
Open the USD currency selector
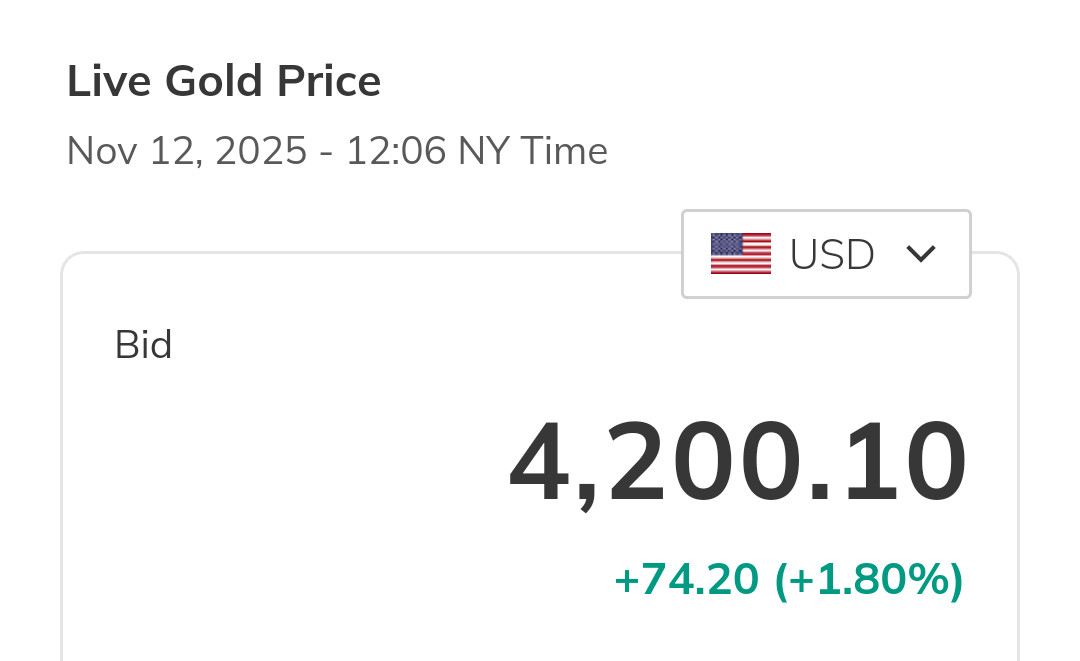point(826,254)
